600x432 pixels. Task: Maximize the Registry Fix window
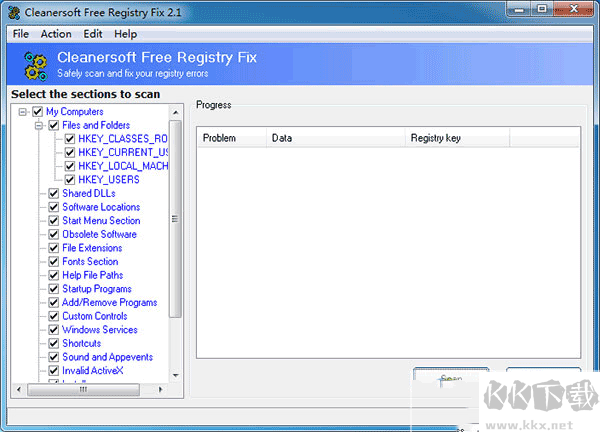(541, 9)
